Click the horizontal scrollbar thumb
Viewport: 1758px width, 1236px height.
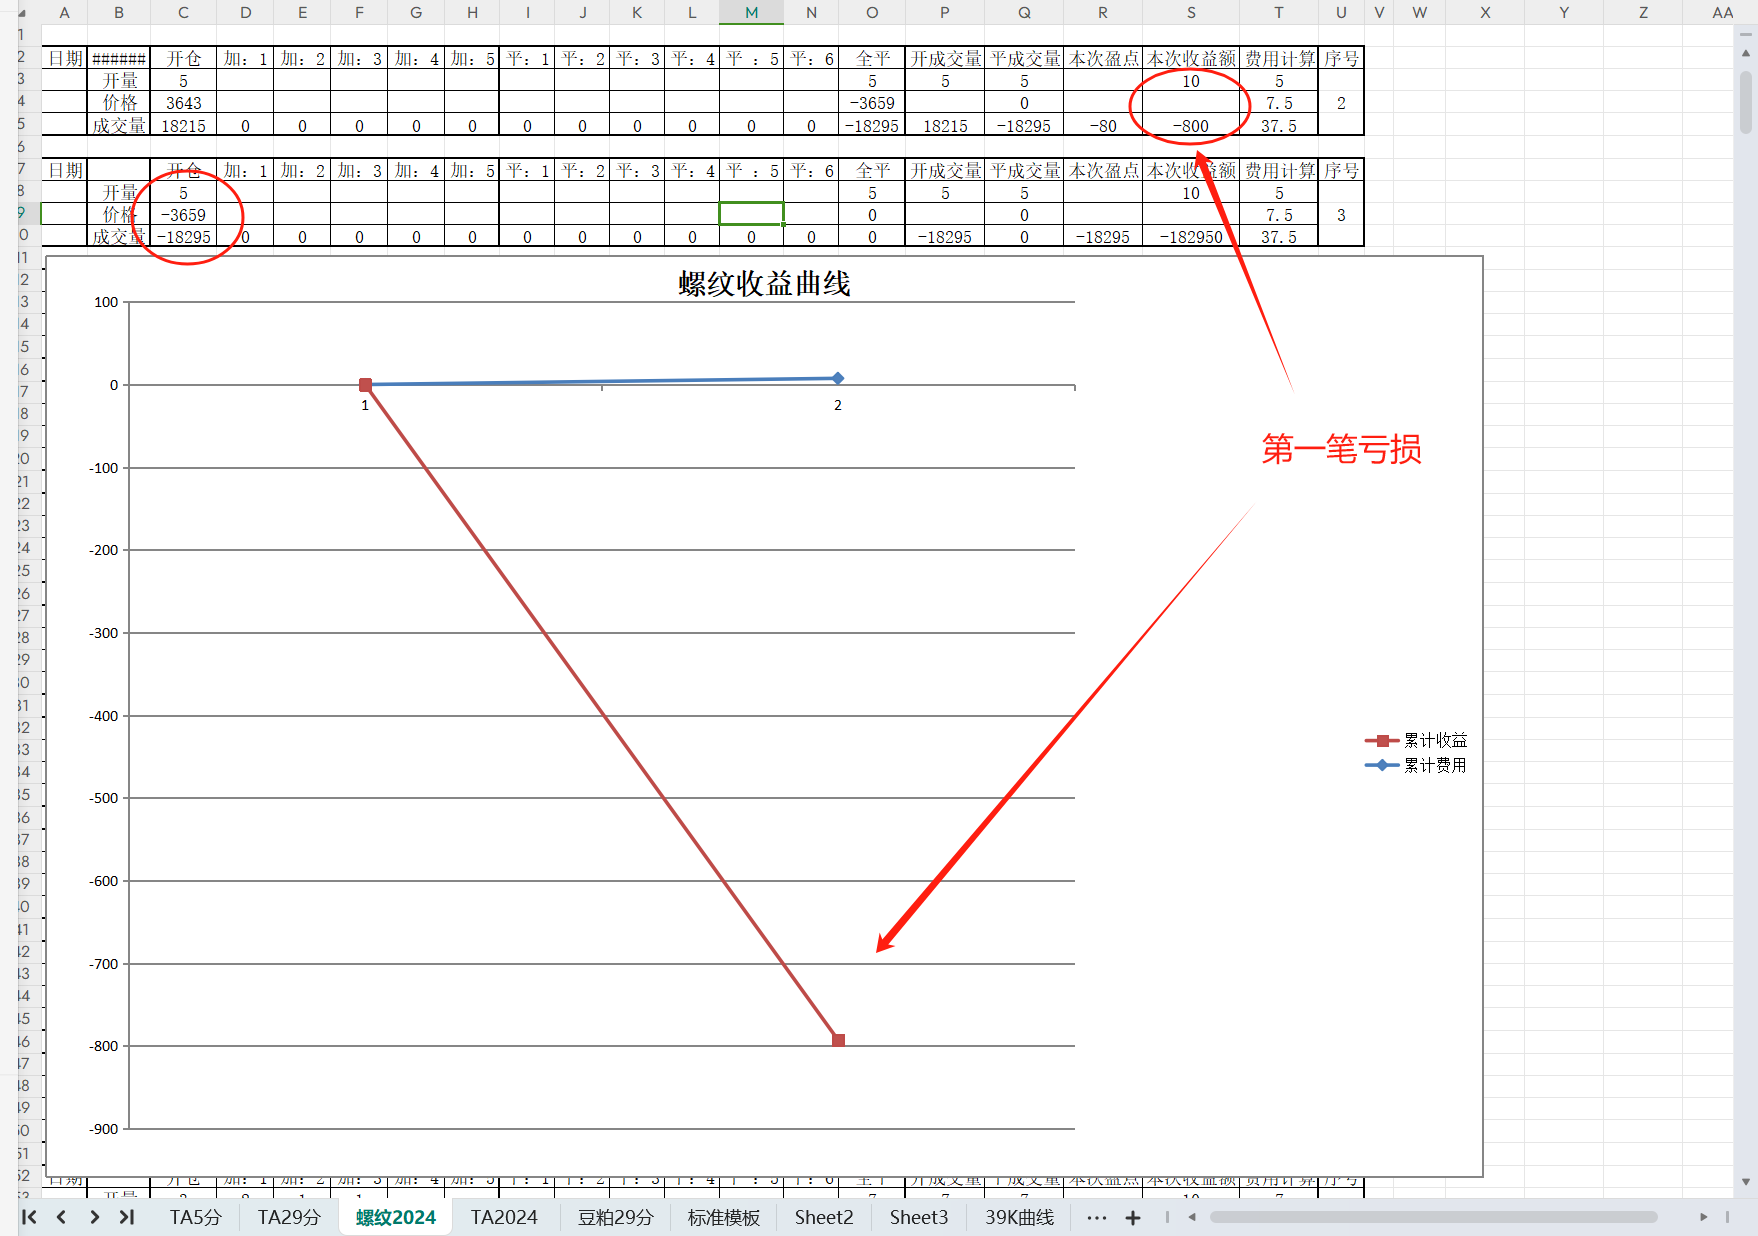point(1433,1217)
